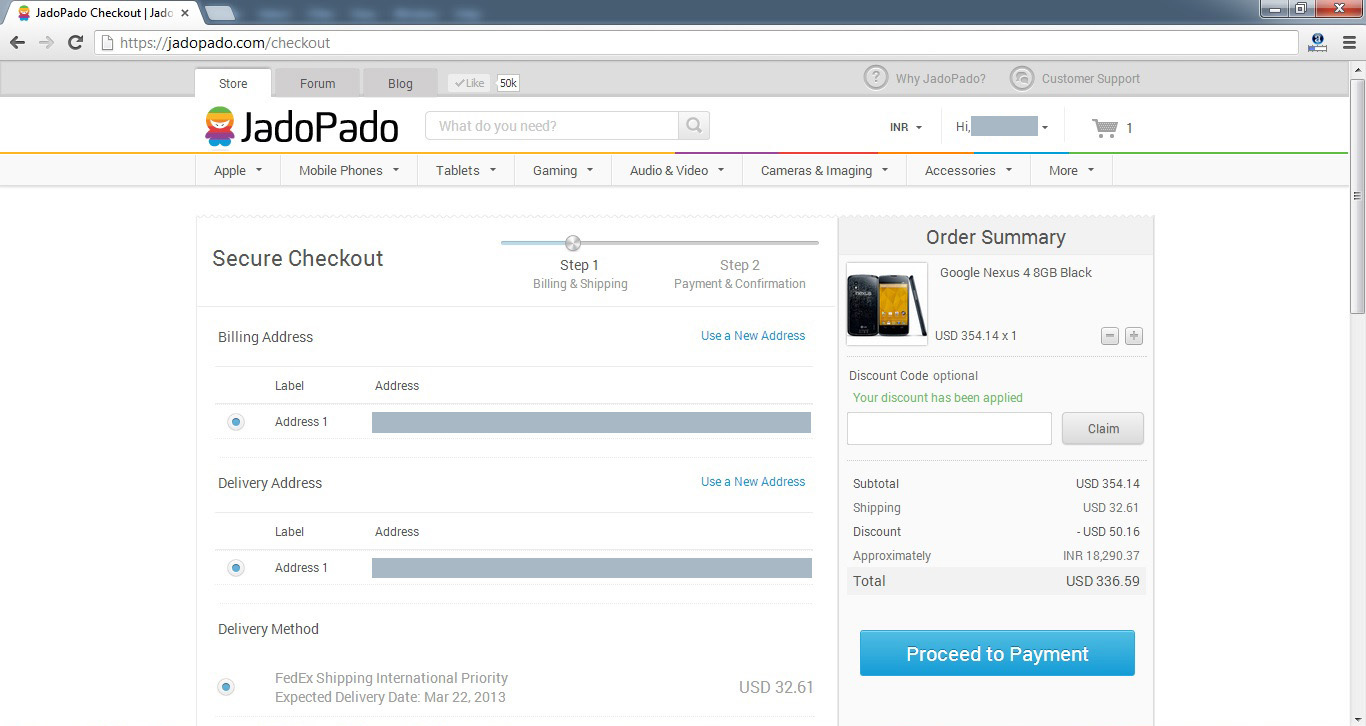Click Expected Delivery Date: Mar 22, 2013

(x=390, y=697)
